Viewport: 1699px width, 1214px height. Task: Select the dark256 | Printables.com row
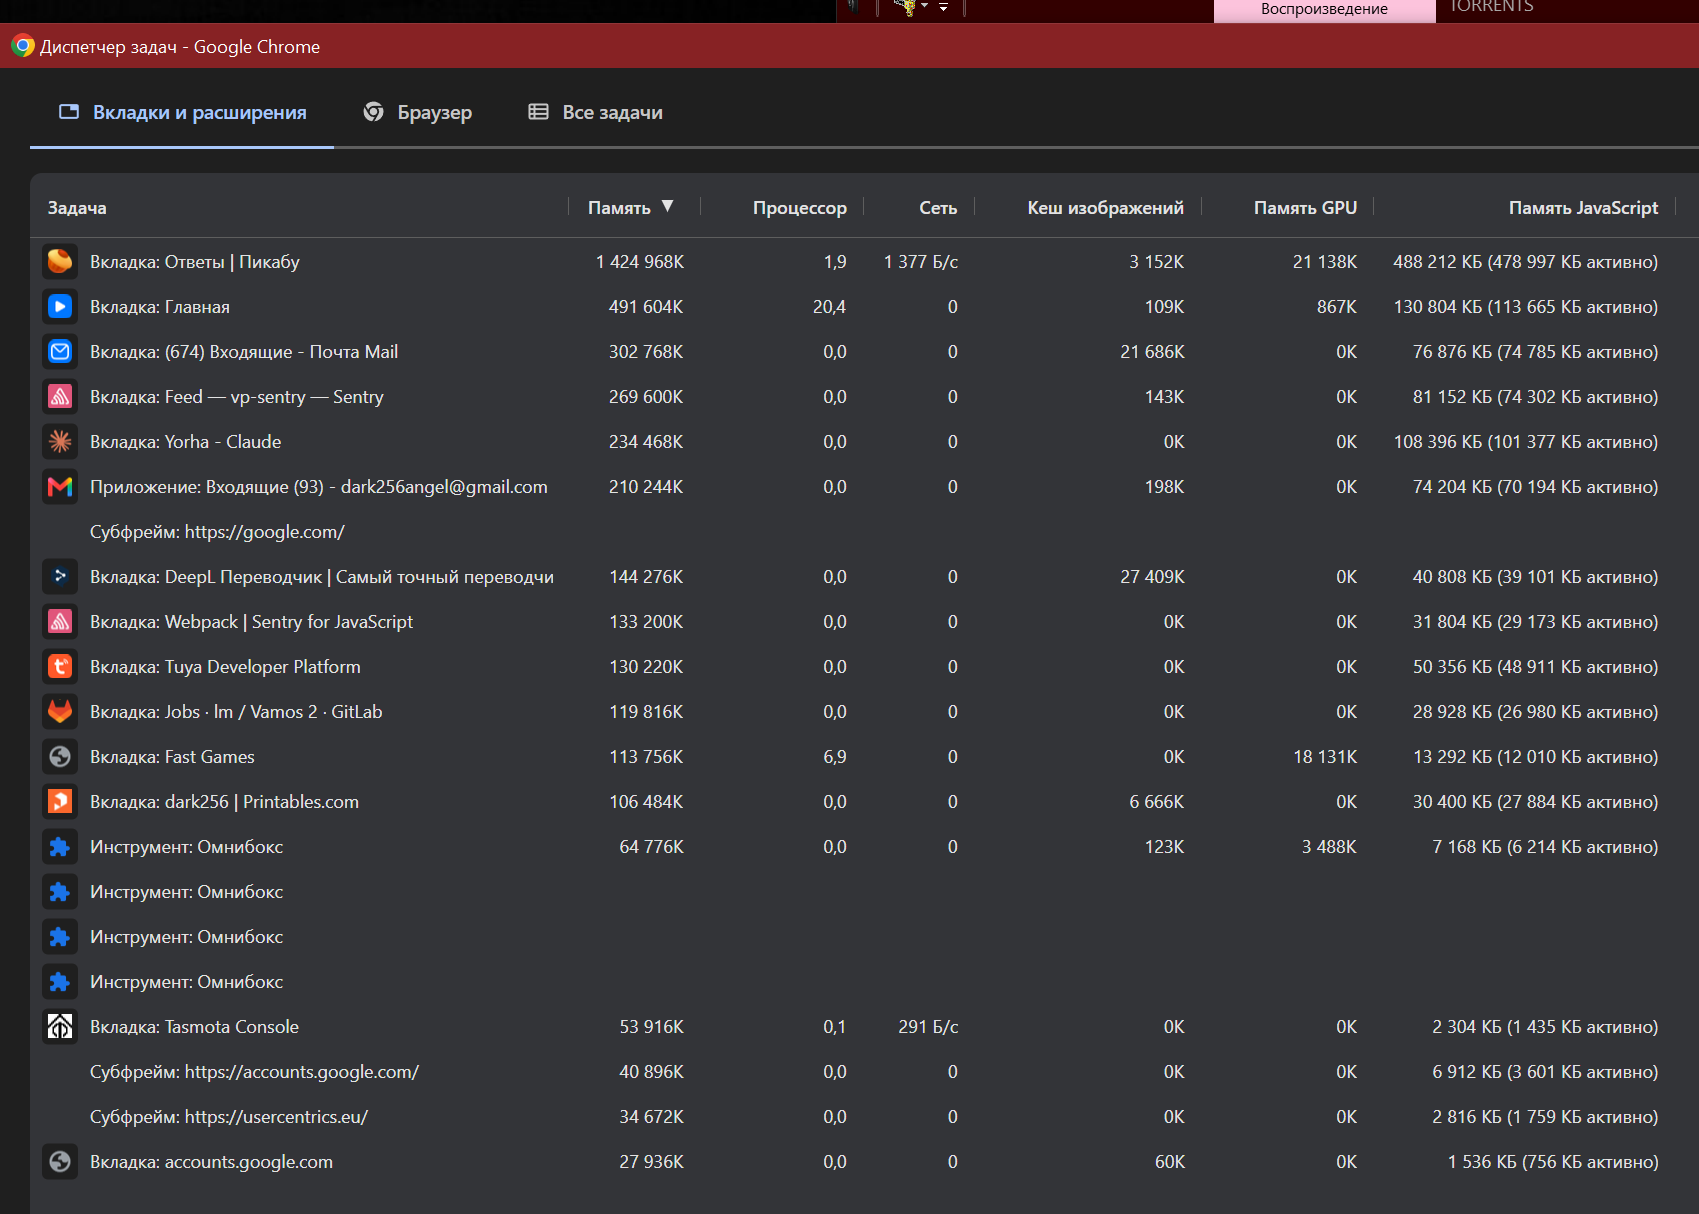click(x=864, y=802)
